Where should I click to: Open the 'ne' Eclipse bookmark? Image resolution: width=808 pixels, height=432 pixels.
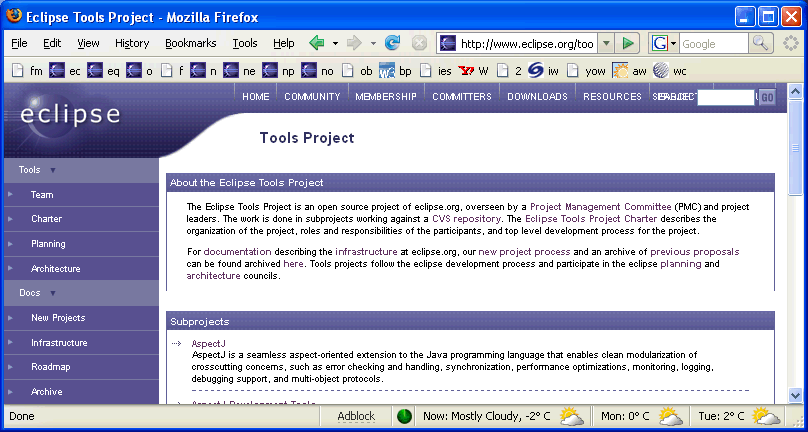coord(240,71)
